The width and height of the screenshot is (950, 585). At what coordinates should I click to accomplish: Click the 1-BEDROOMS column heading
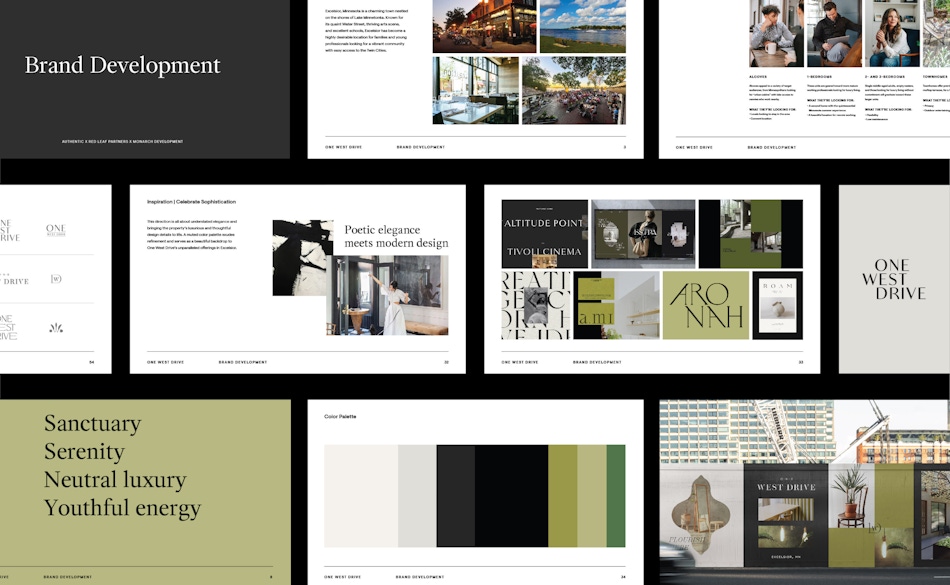click(820, 77)
